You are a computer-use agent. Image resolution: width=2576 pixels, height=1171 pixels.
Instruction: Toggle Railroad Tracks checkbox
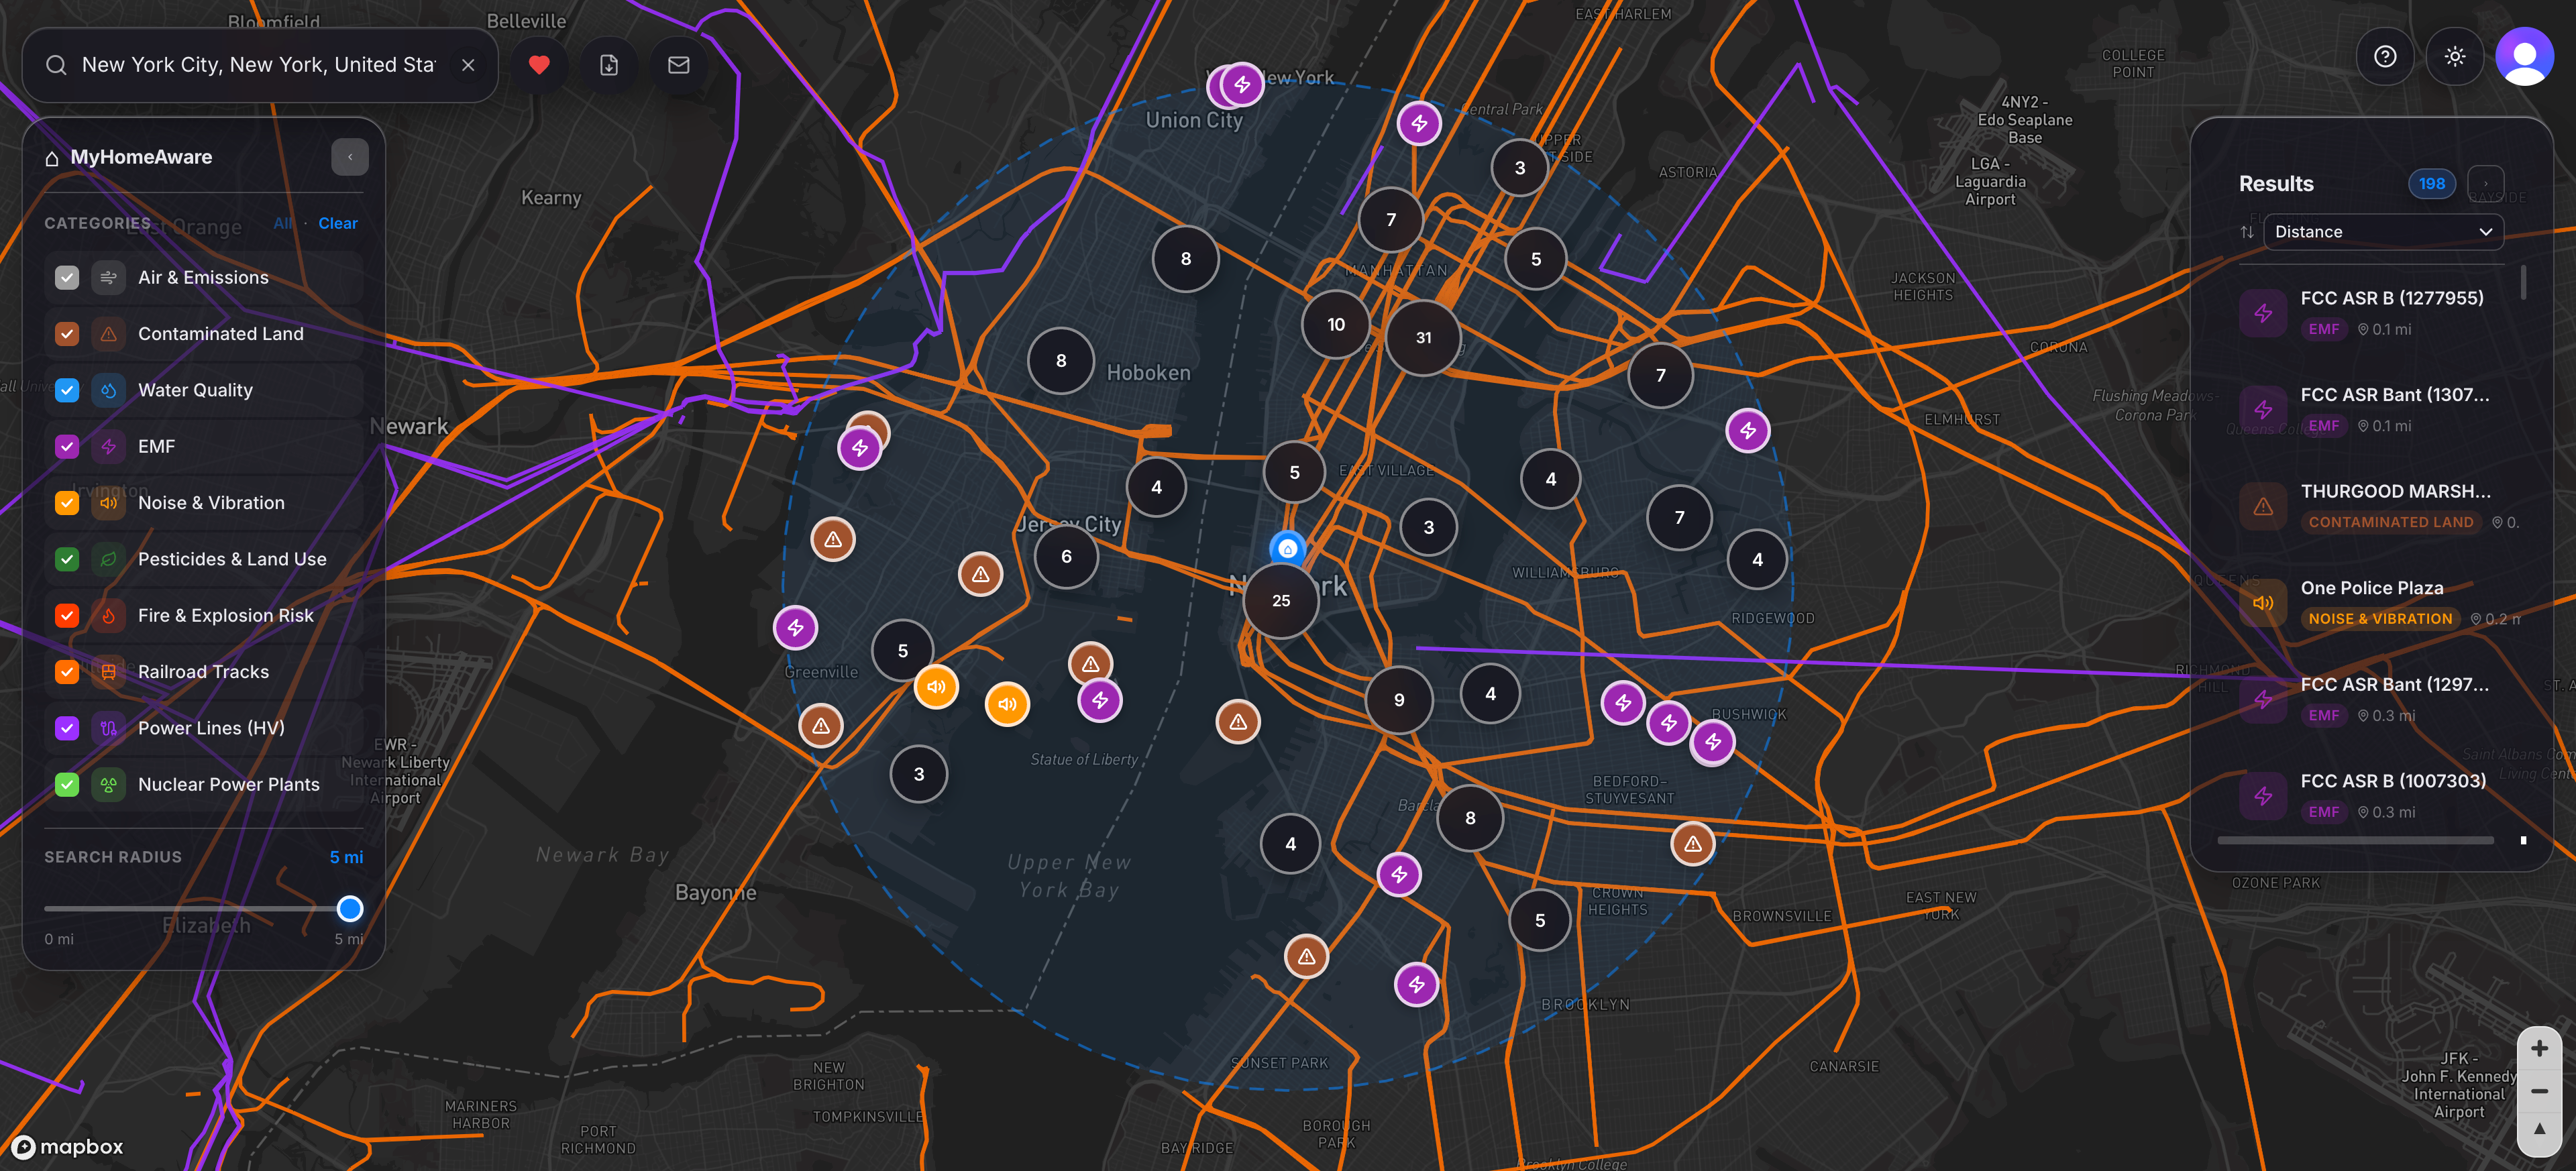(x=67, y=672)
